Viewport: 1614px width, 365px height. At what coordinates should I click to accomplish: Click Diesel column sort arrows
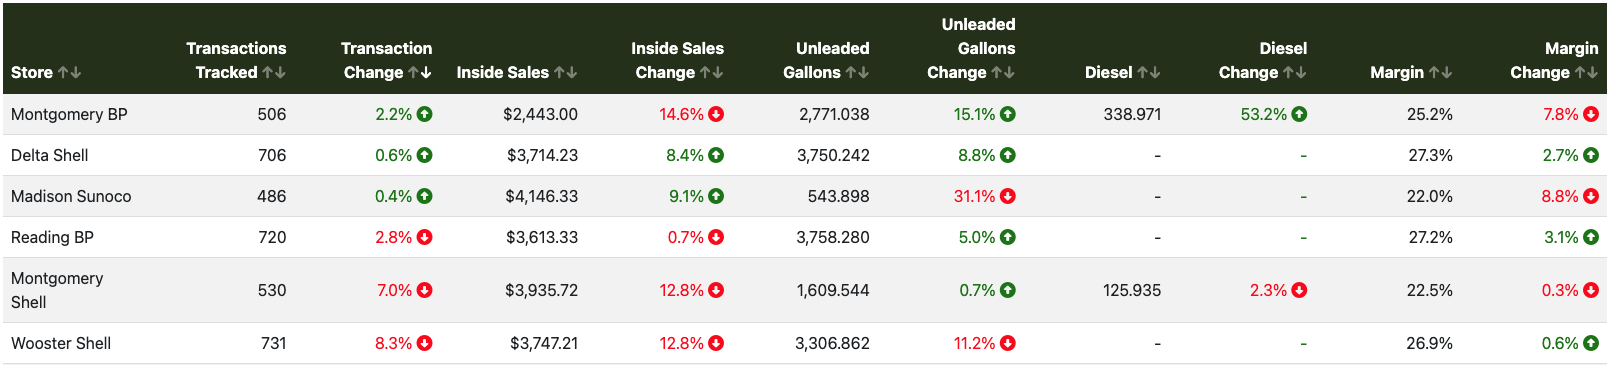click(1149, 73)
